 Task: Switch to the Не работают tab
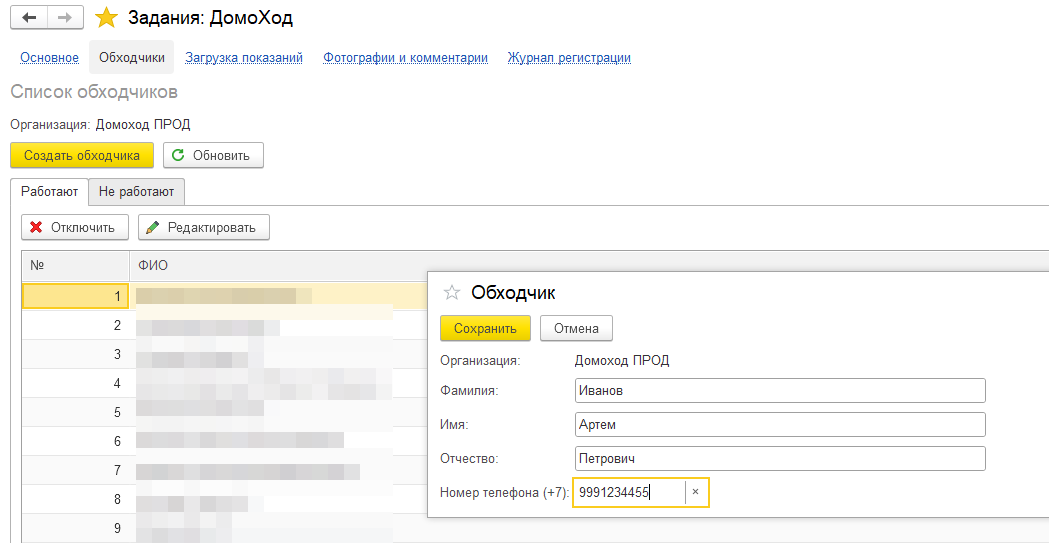pos(136,191)
